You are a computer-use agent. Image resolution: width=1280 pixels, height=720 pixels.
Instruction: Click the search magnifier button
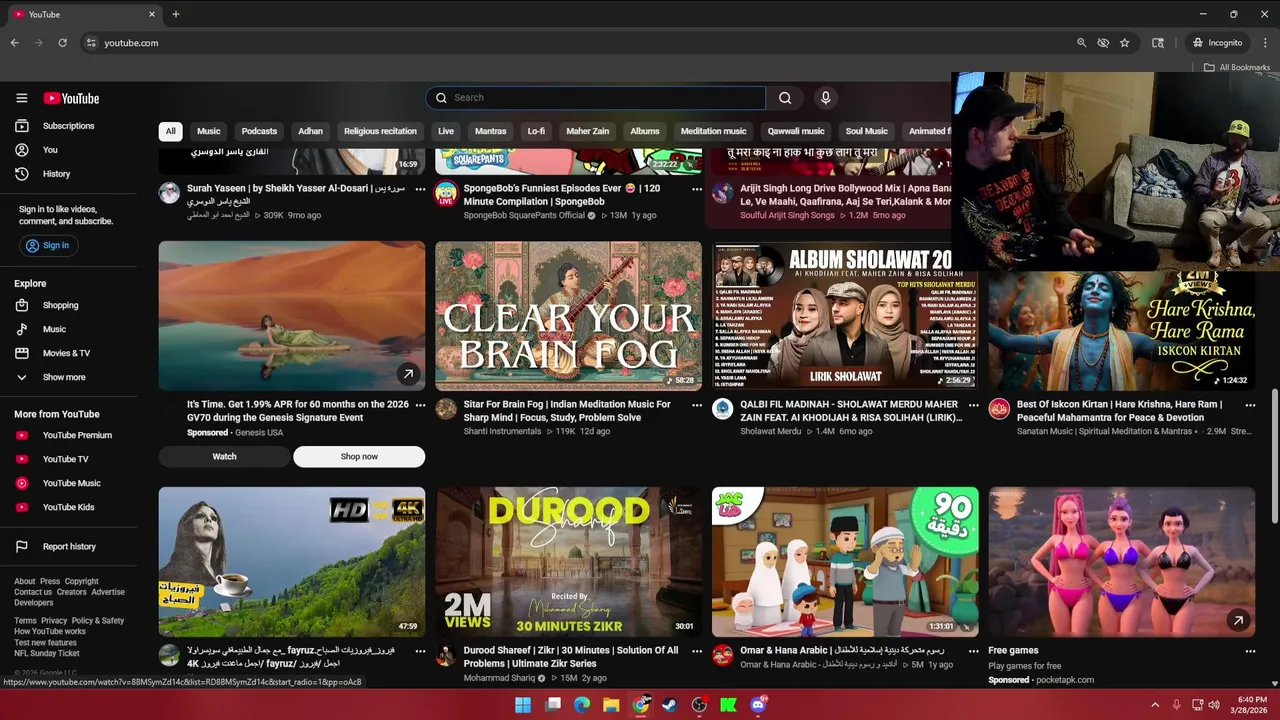[x=785, y=97]
